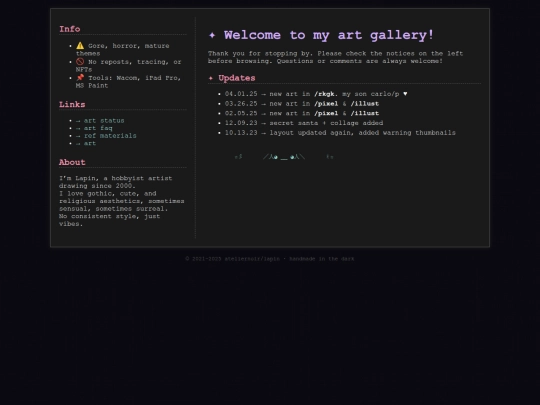Viewport: 540px width, 405px height.
Task: Click the 'Gore, horror, mature themes' notice
Action: pyautogui.click(x=123, y=50)
